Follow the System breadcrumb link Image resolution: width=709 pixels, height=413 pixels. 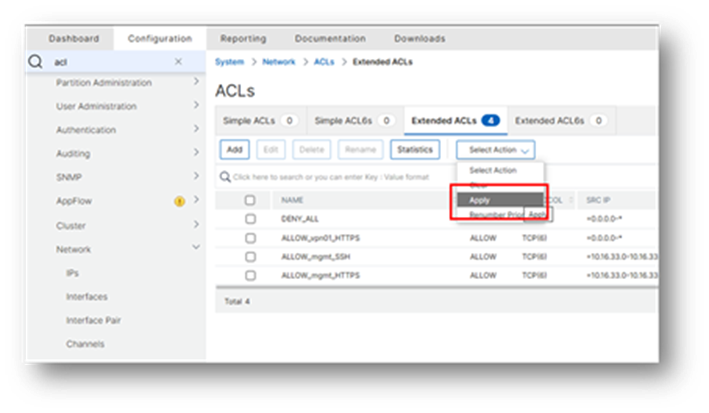[229, 62]
